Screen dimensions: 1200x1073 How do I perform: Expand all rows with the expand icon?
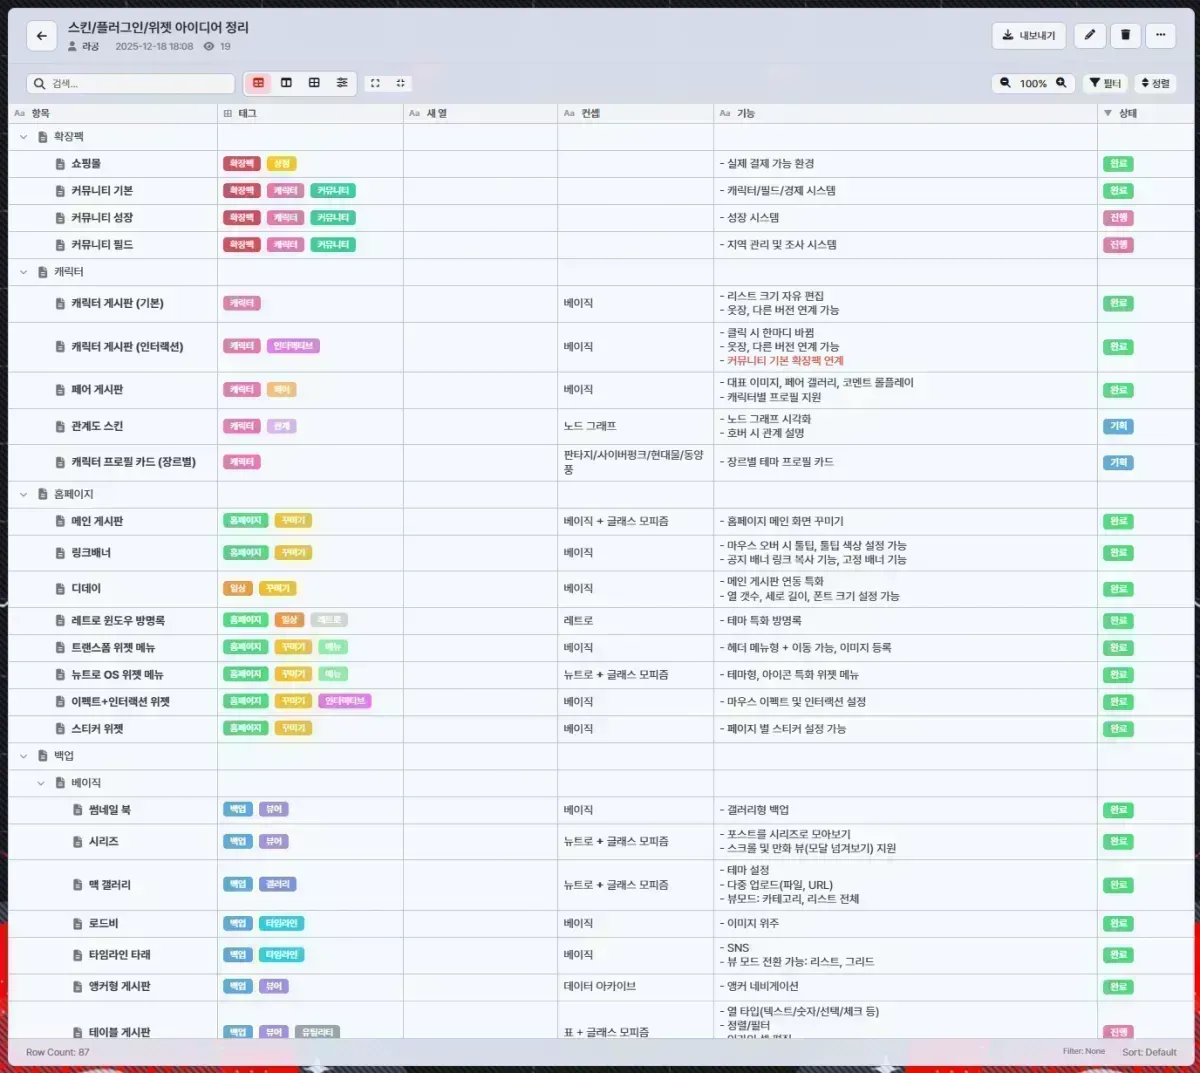tap(375, 83)
